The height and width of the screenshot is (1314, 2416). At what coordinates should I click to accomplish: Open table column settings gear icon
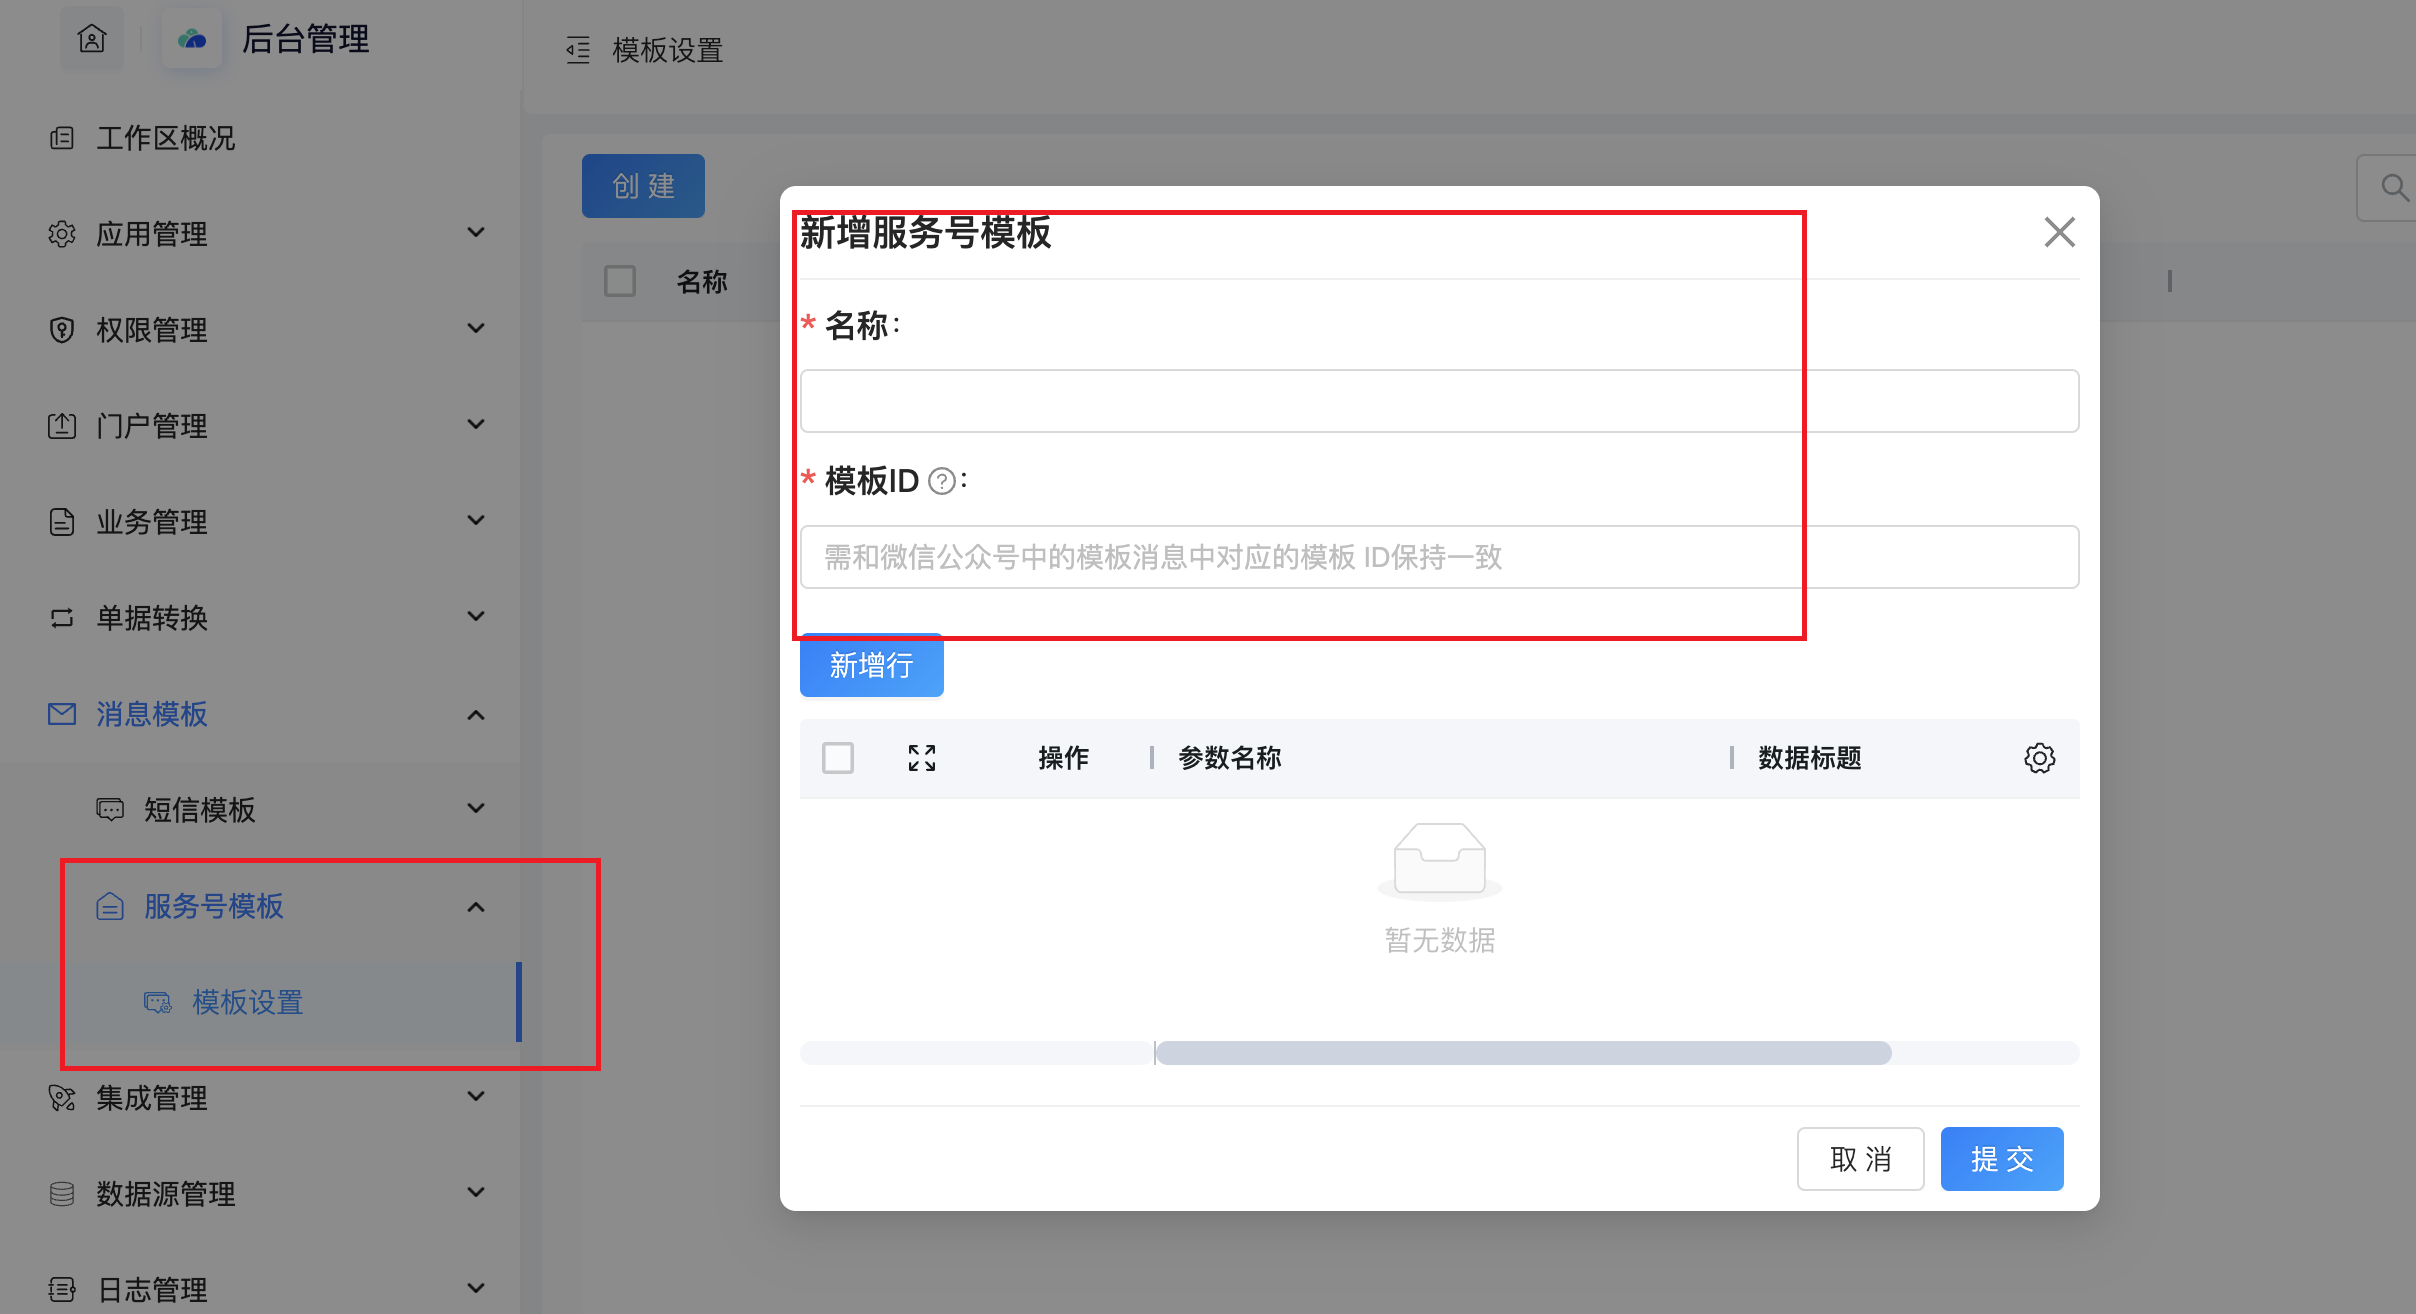click(2039, 758)
